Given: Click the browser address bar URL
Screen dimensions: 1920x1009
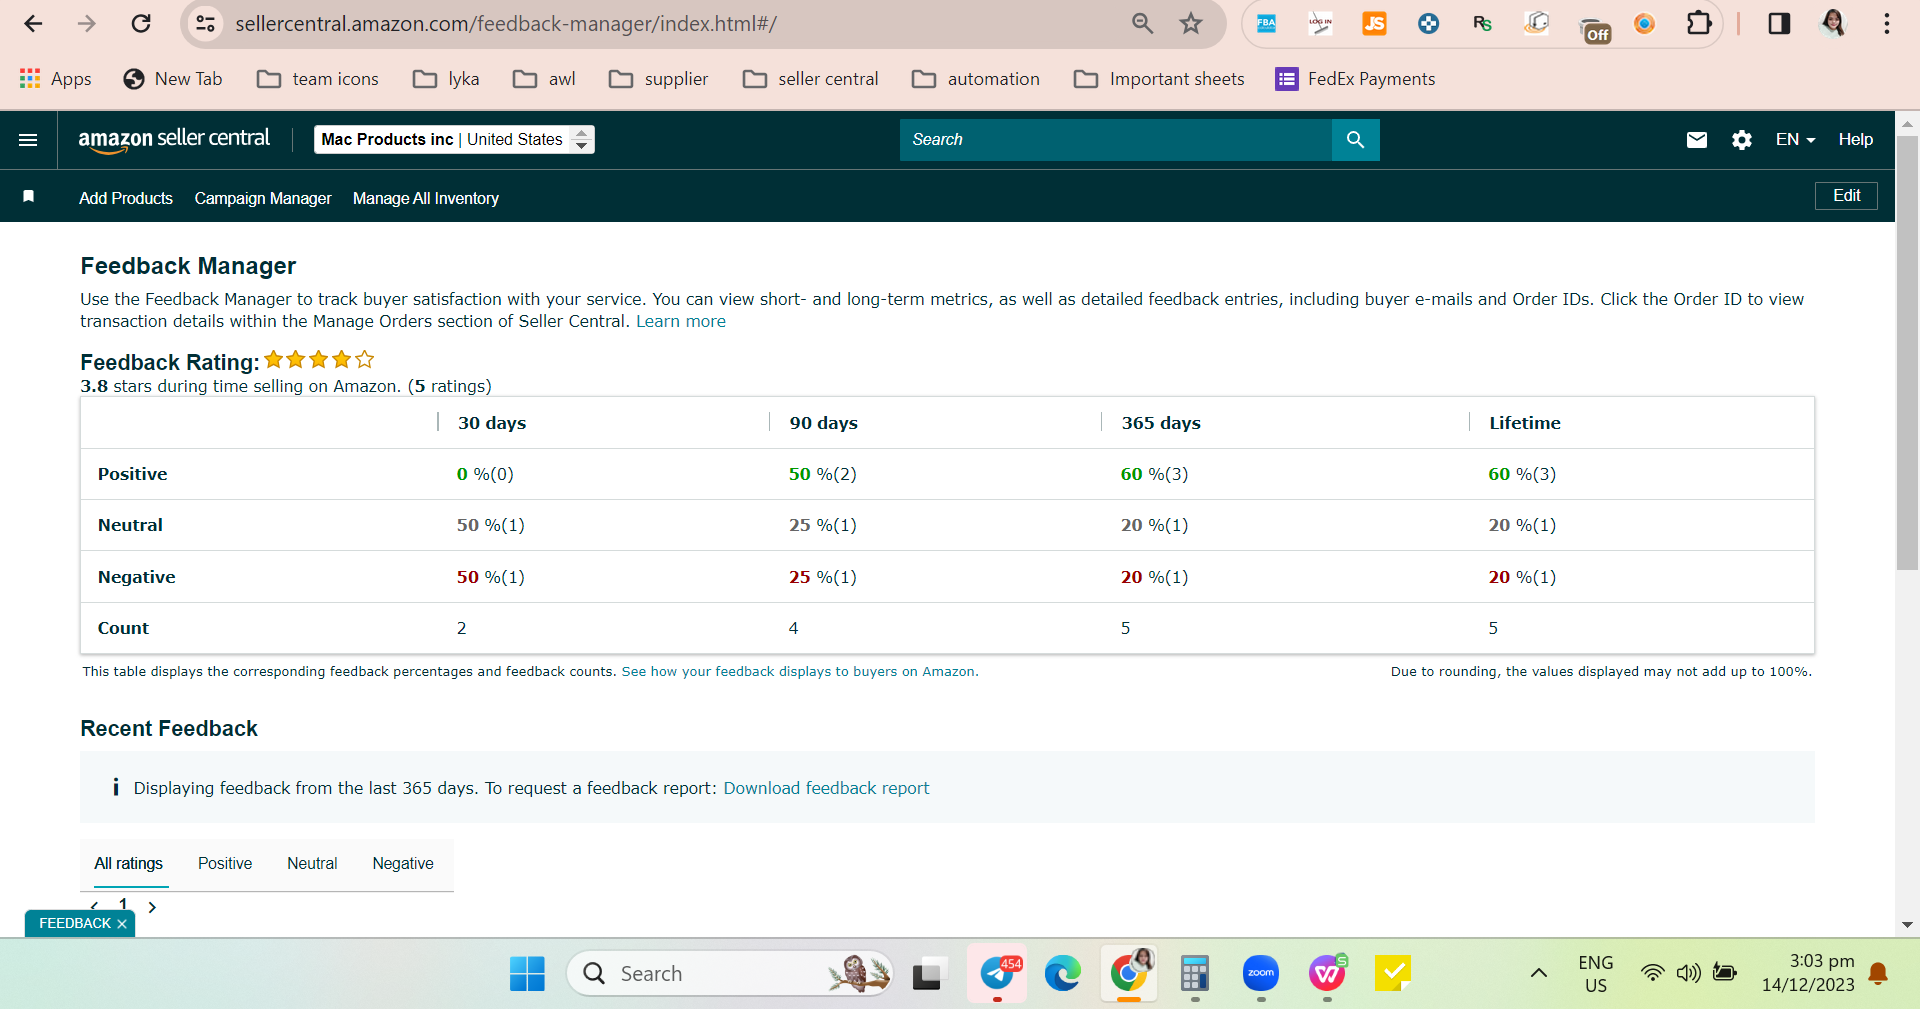Looking at the screenshot, I should coord(506,23).
